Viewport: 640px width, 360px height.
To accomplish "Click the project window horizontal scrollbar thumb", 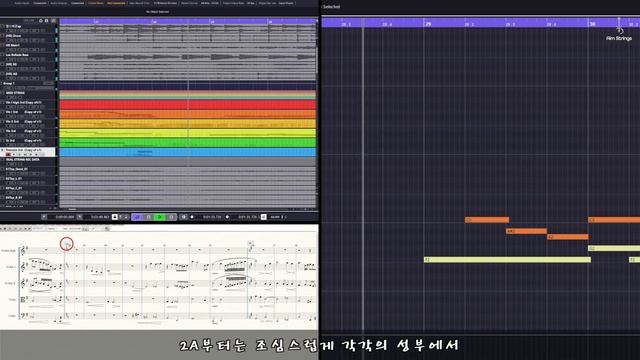I will point(72,209).
